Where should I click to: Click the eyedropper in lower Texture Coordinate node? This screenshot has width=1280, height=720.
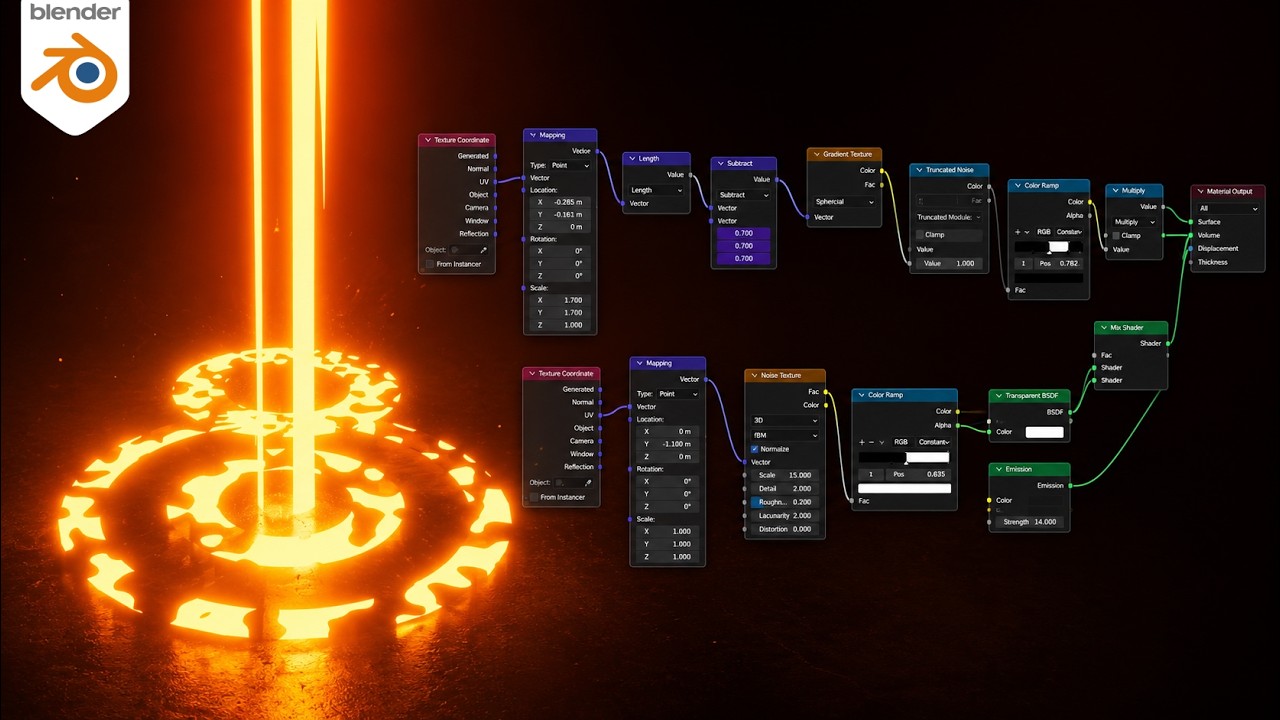[588, 483]
